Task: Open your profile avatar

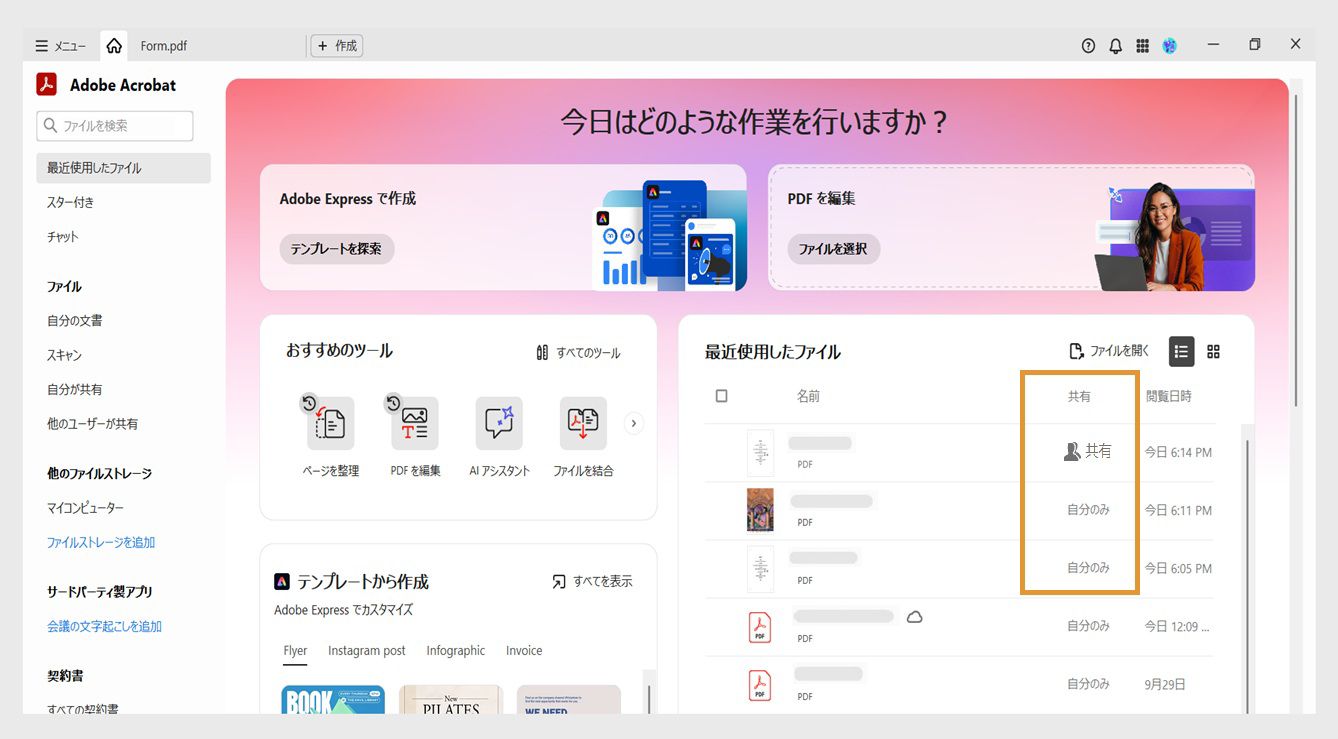Action: pos(1169,45)
